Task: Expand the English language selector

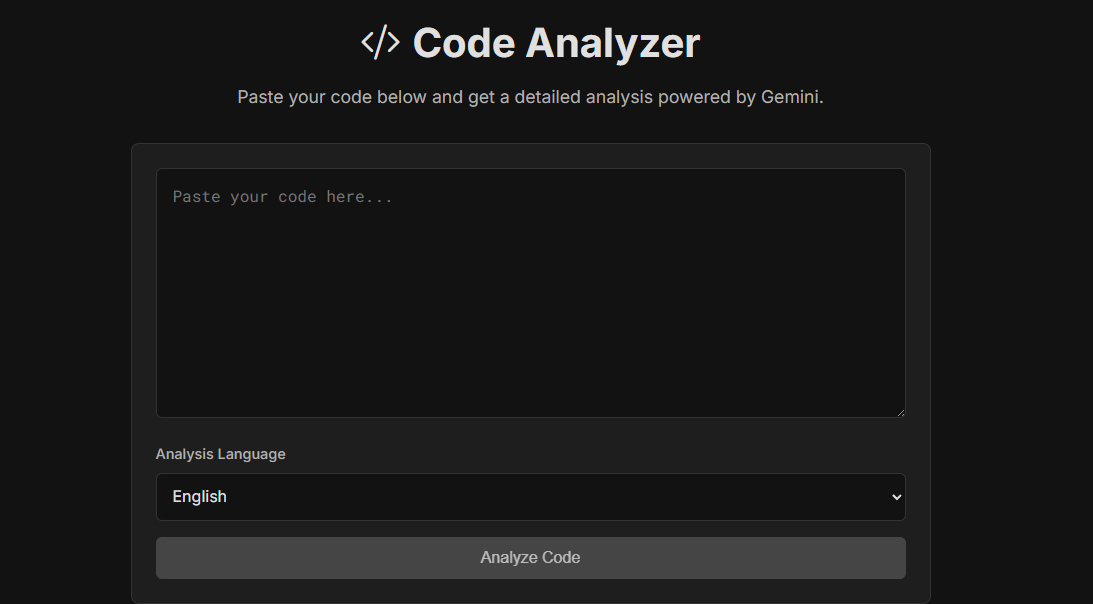Action: pyautogui.click(x=530, y=497)
